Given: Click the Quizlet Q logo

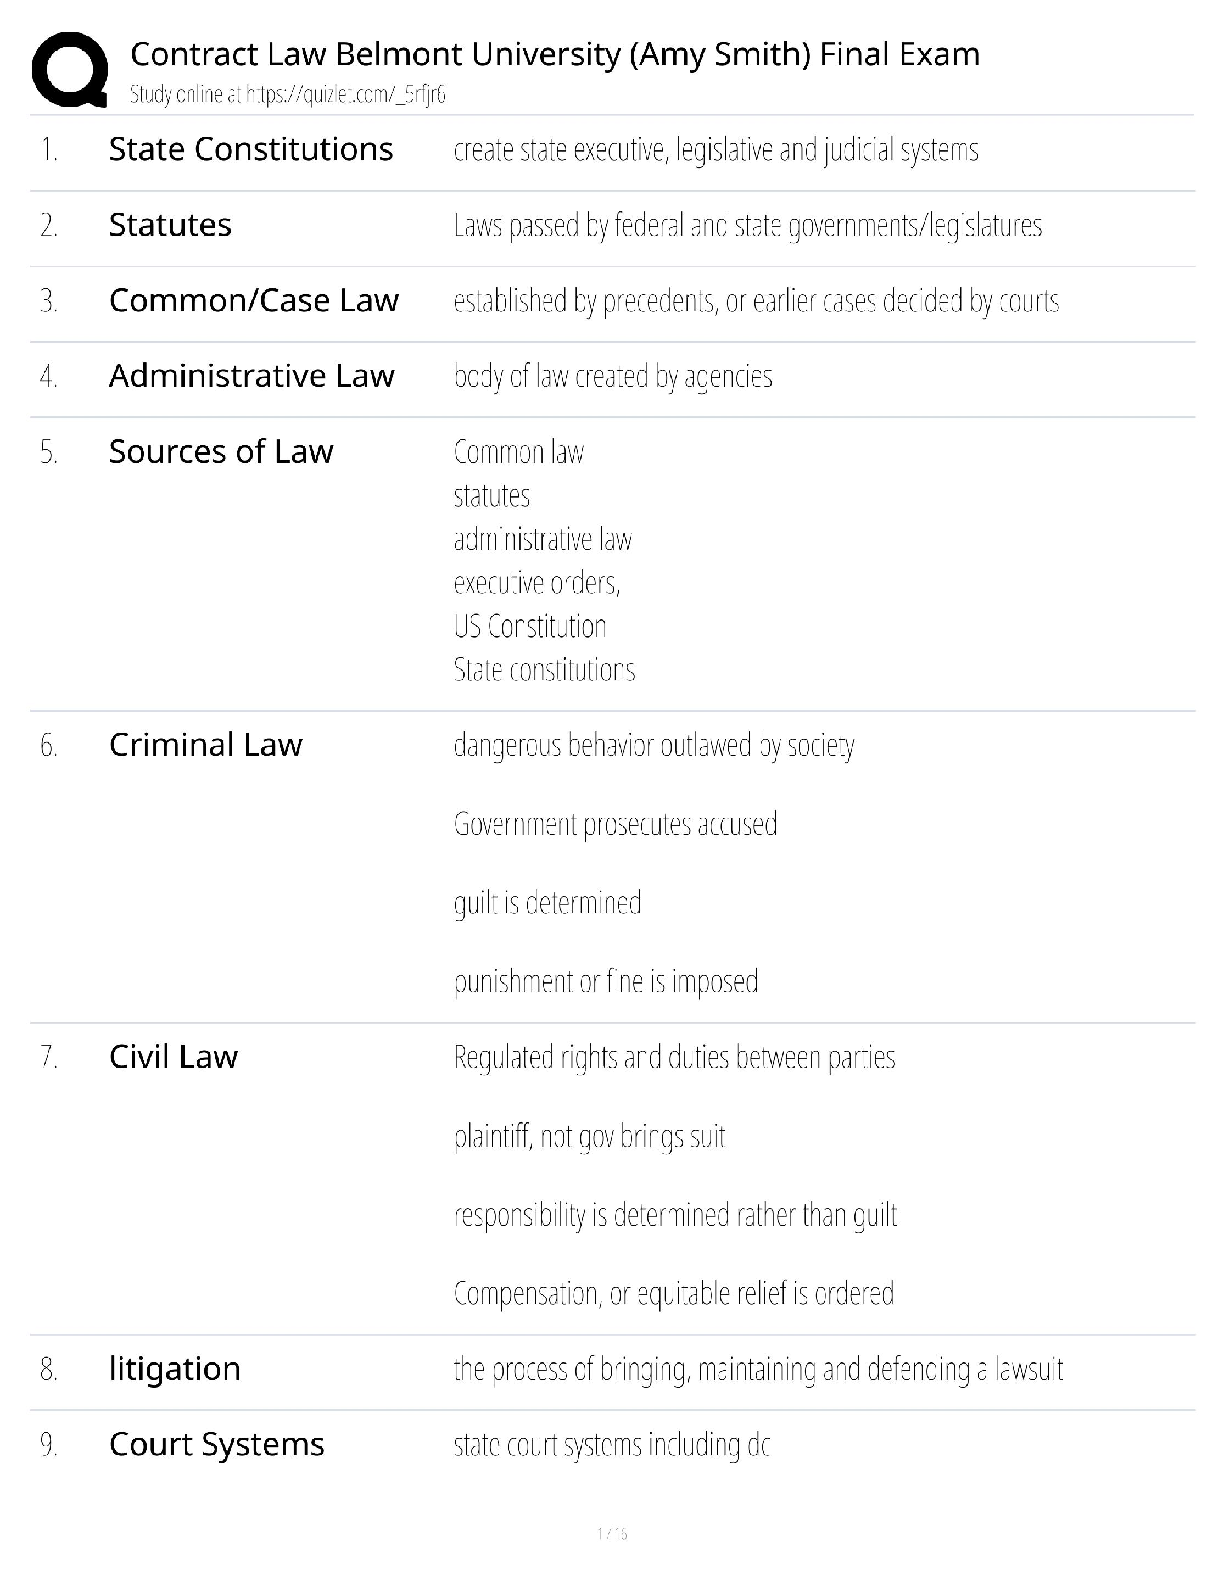Looking at the screenshot, I should click(x=69, y=69).
